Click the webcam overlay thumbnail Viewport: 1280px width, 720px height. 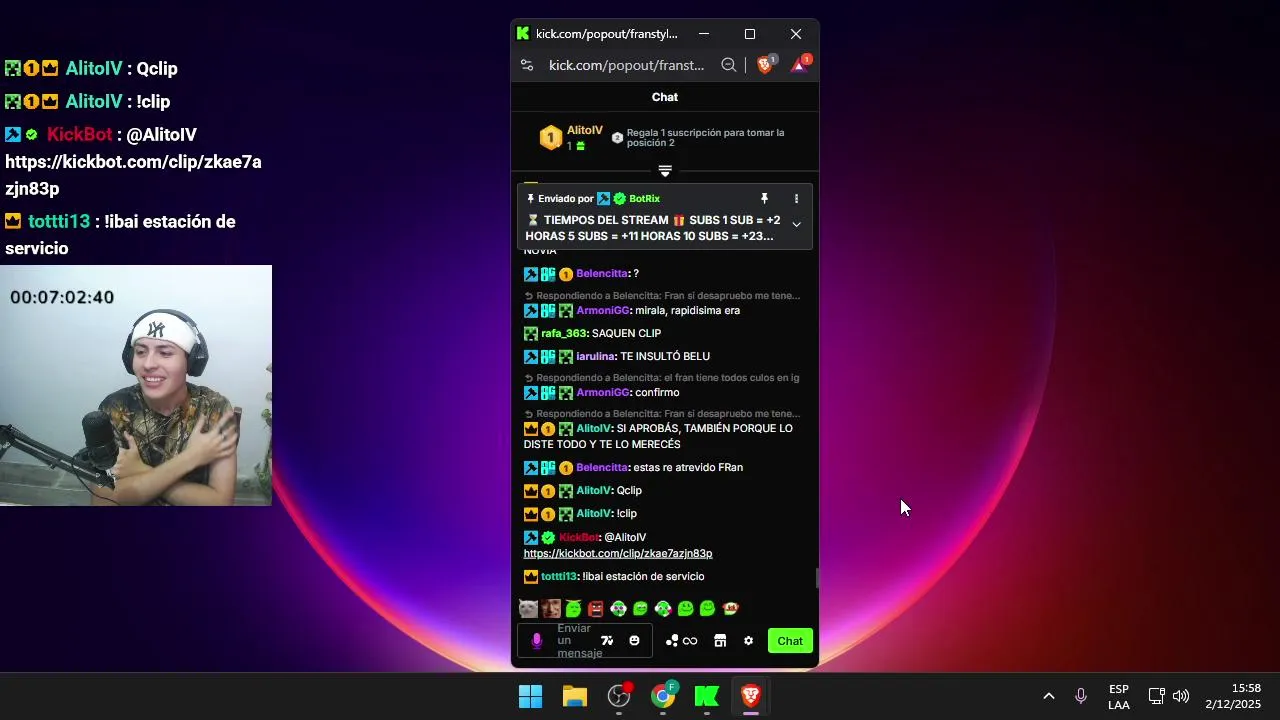point(136,385)
